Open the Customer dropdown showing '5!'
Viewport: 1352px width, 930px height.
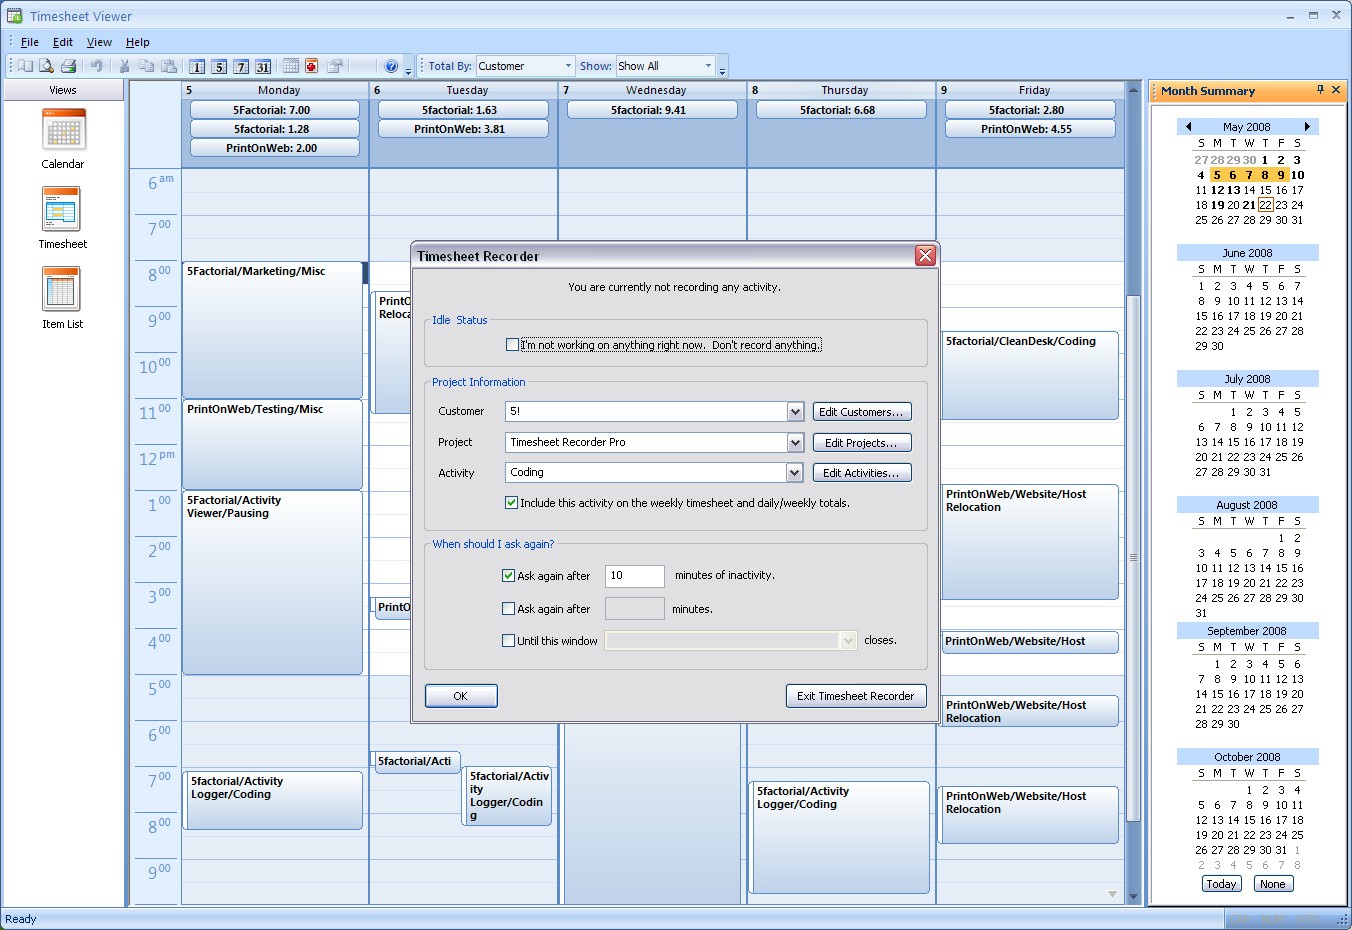click(794, 411)
